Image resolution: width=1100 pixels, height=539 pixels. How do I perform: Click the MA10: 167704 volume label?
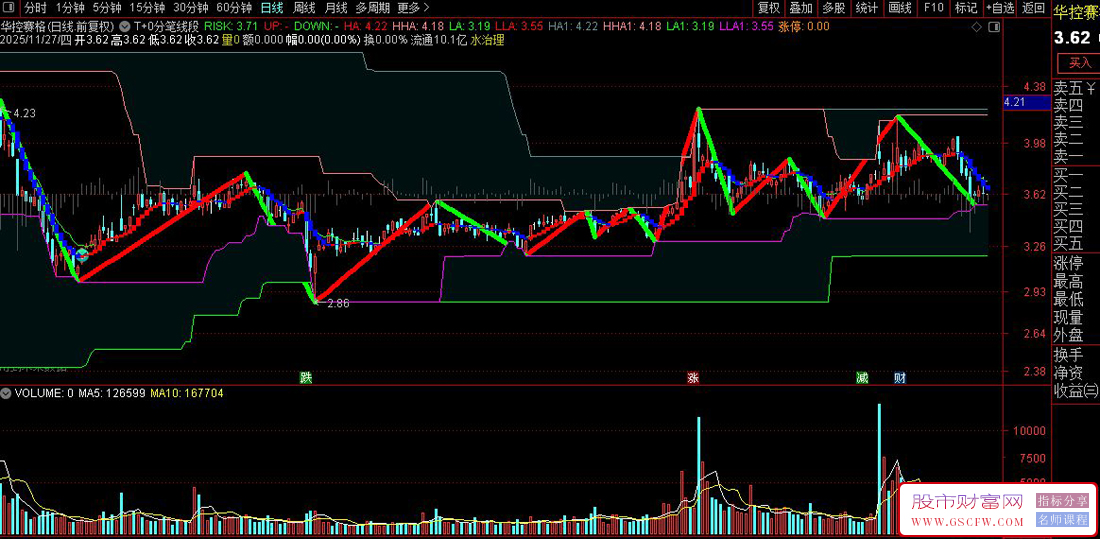coord(187,394)
